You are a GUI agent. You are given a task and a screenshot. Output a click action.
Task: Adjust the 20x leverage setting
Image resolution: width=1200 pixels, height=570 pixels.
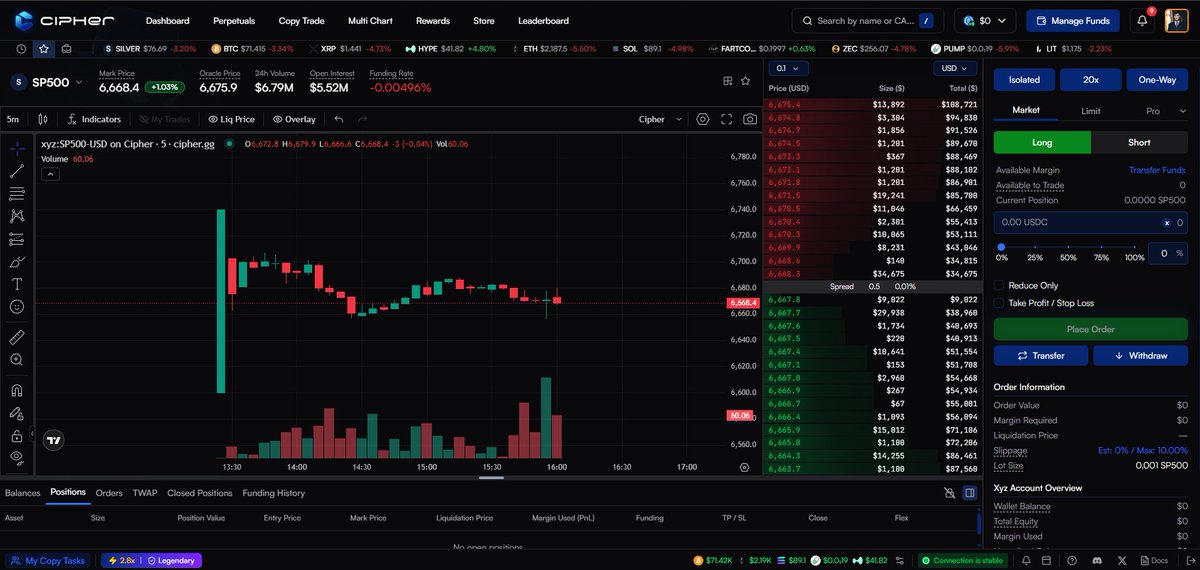(1090, 80)
